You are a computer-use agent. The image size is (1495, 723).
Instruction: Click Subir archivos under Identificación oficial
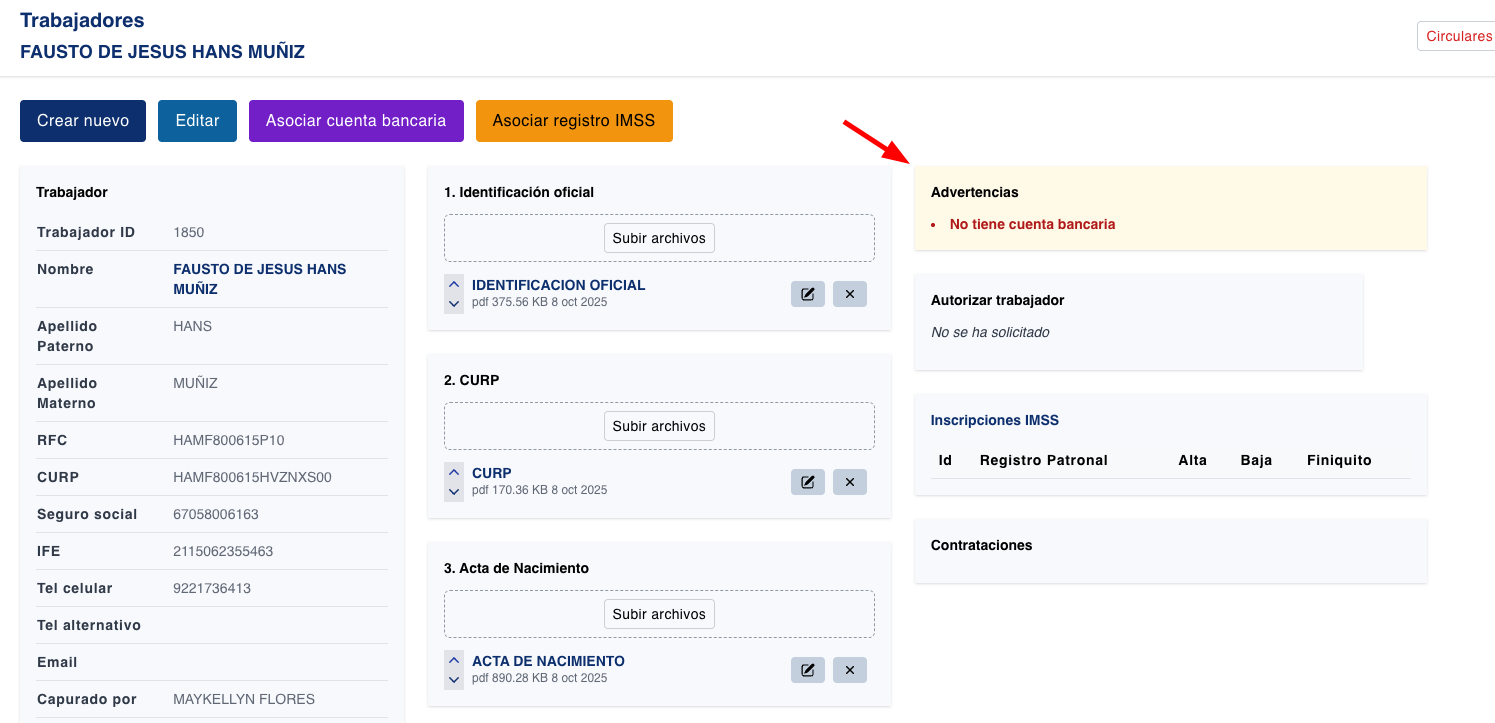[659, 237]
